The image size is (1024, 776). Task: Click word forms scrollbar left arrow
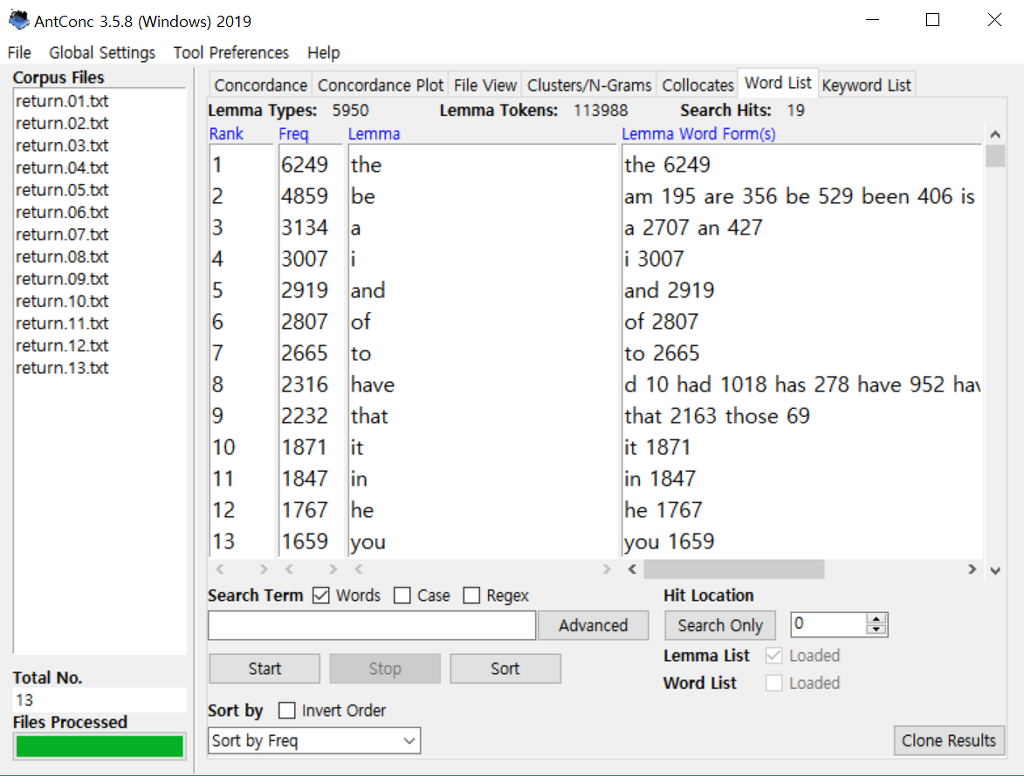tap(632, 570)
